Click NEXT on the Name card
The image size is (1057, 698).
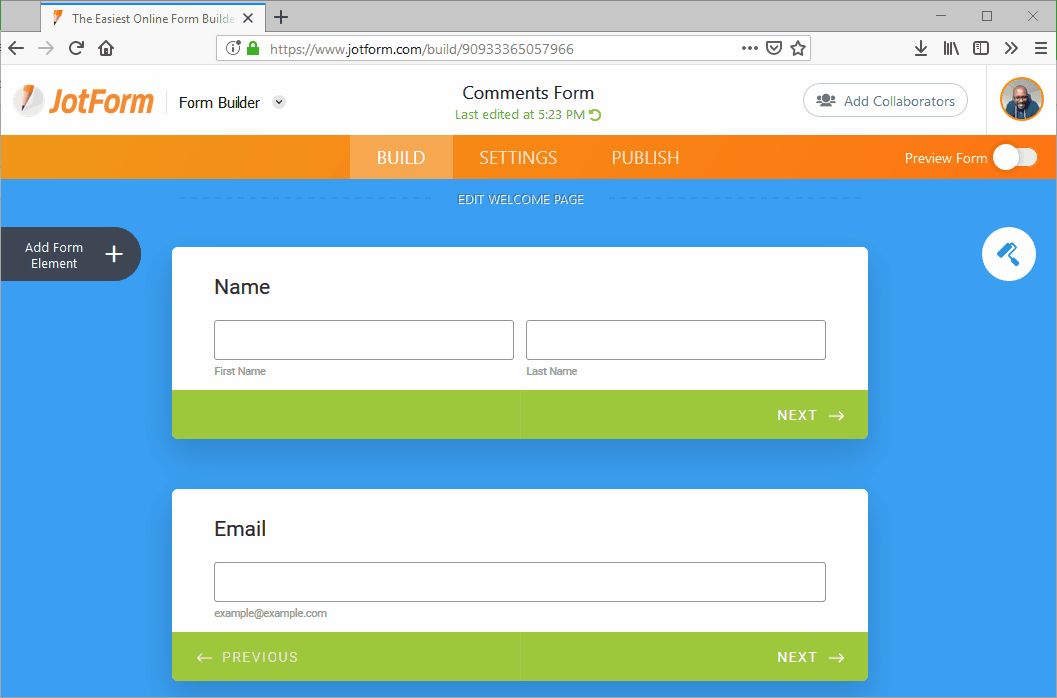[x=810, y=415]
